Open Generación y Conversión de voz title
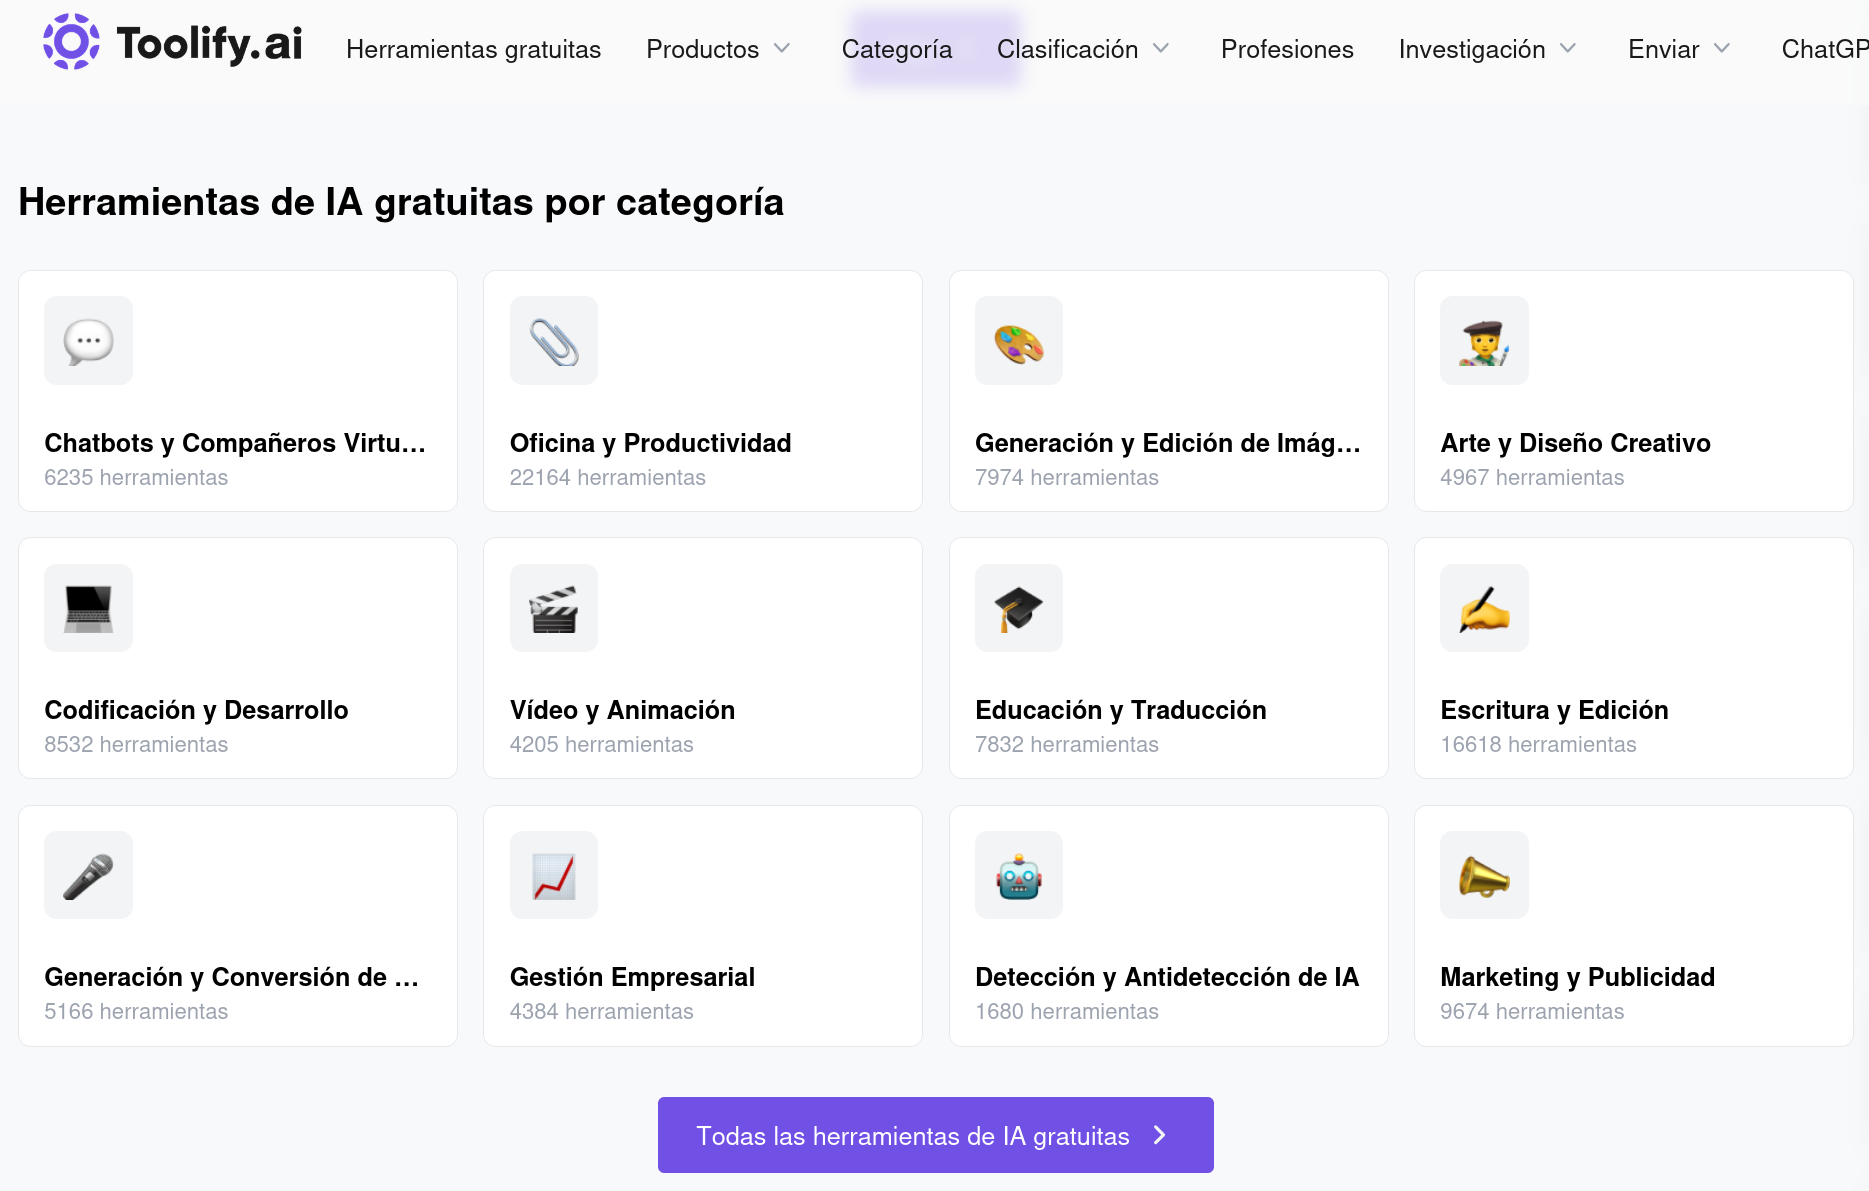1869x1191 pixels. [231, 977]
